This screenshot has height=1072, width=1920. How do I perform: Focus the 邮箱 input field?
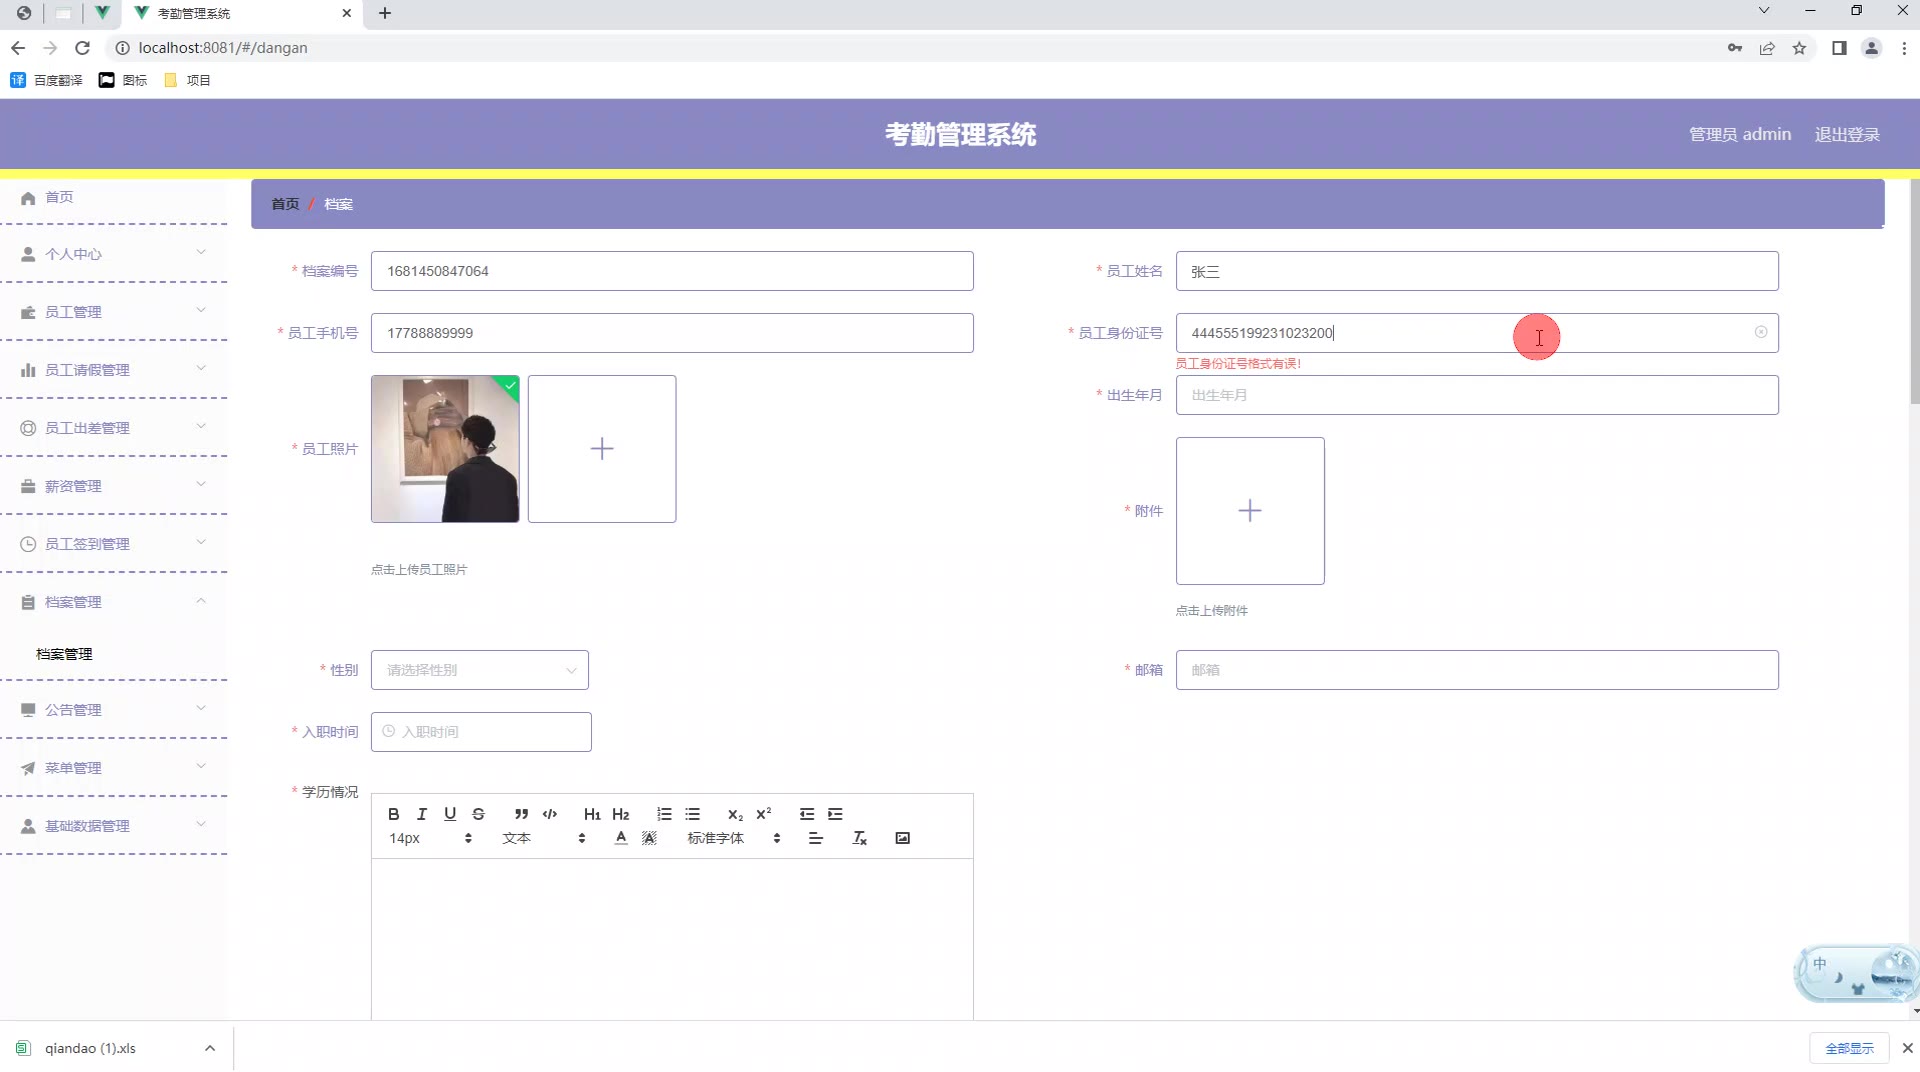[x=1477, y=670]
